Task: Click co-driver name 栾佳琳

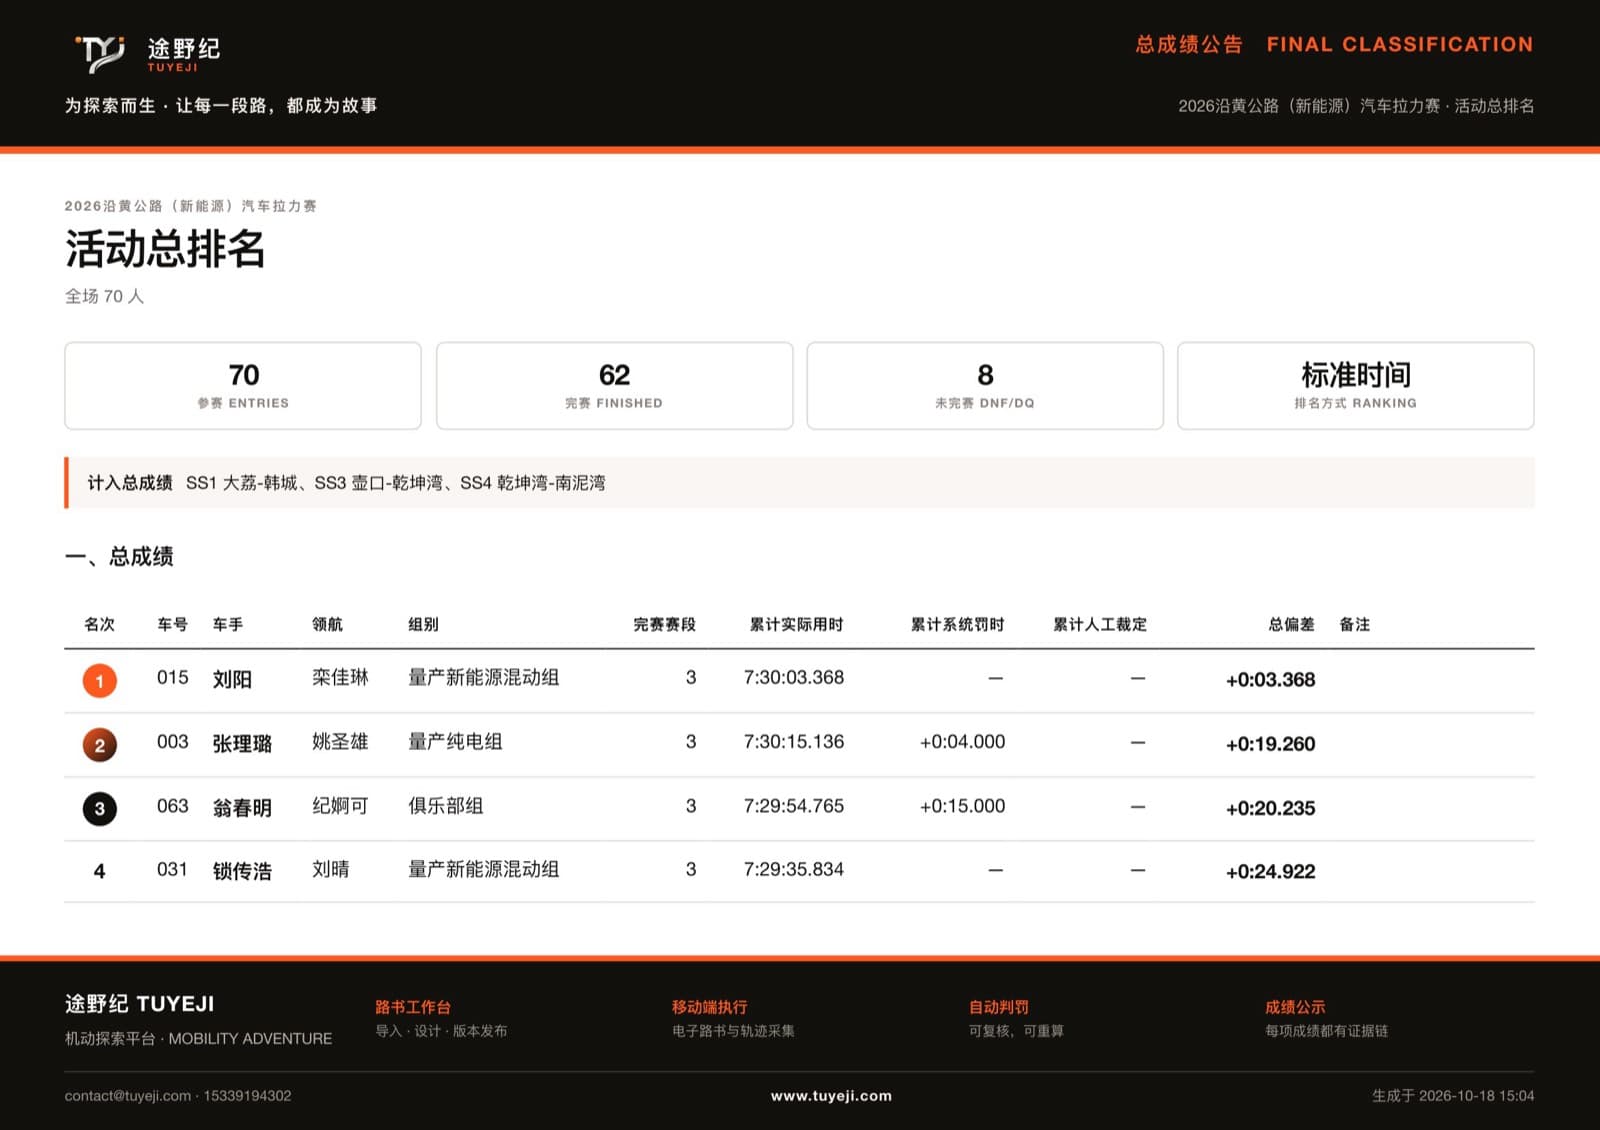Action: coord(340,677)
